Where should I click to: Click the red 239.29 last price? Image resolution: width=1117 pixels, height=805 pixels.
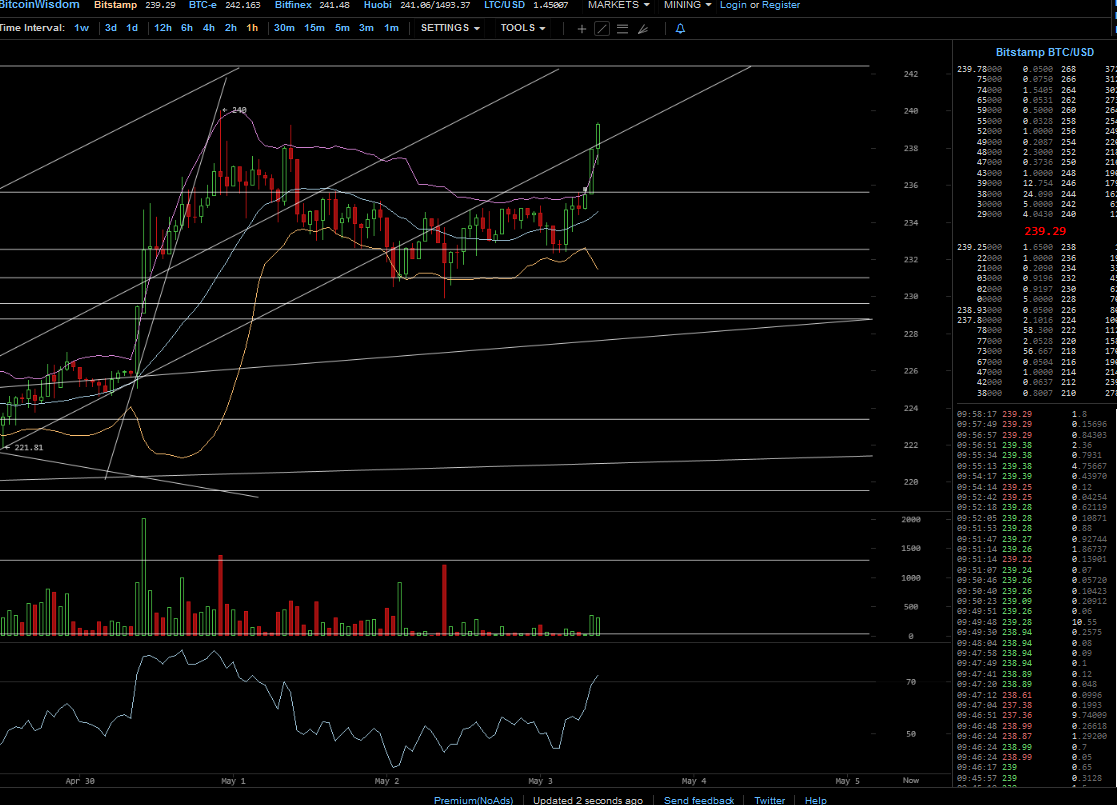(x=1045, y=231)
